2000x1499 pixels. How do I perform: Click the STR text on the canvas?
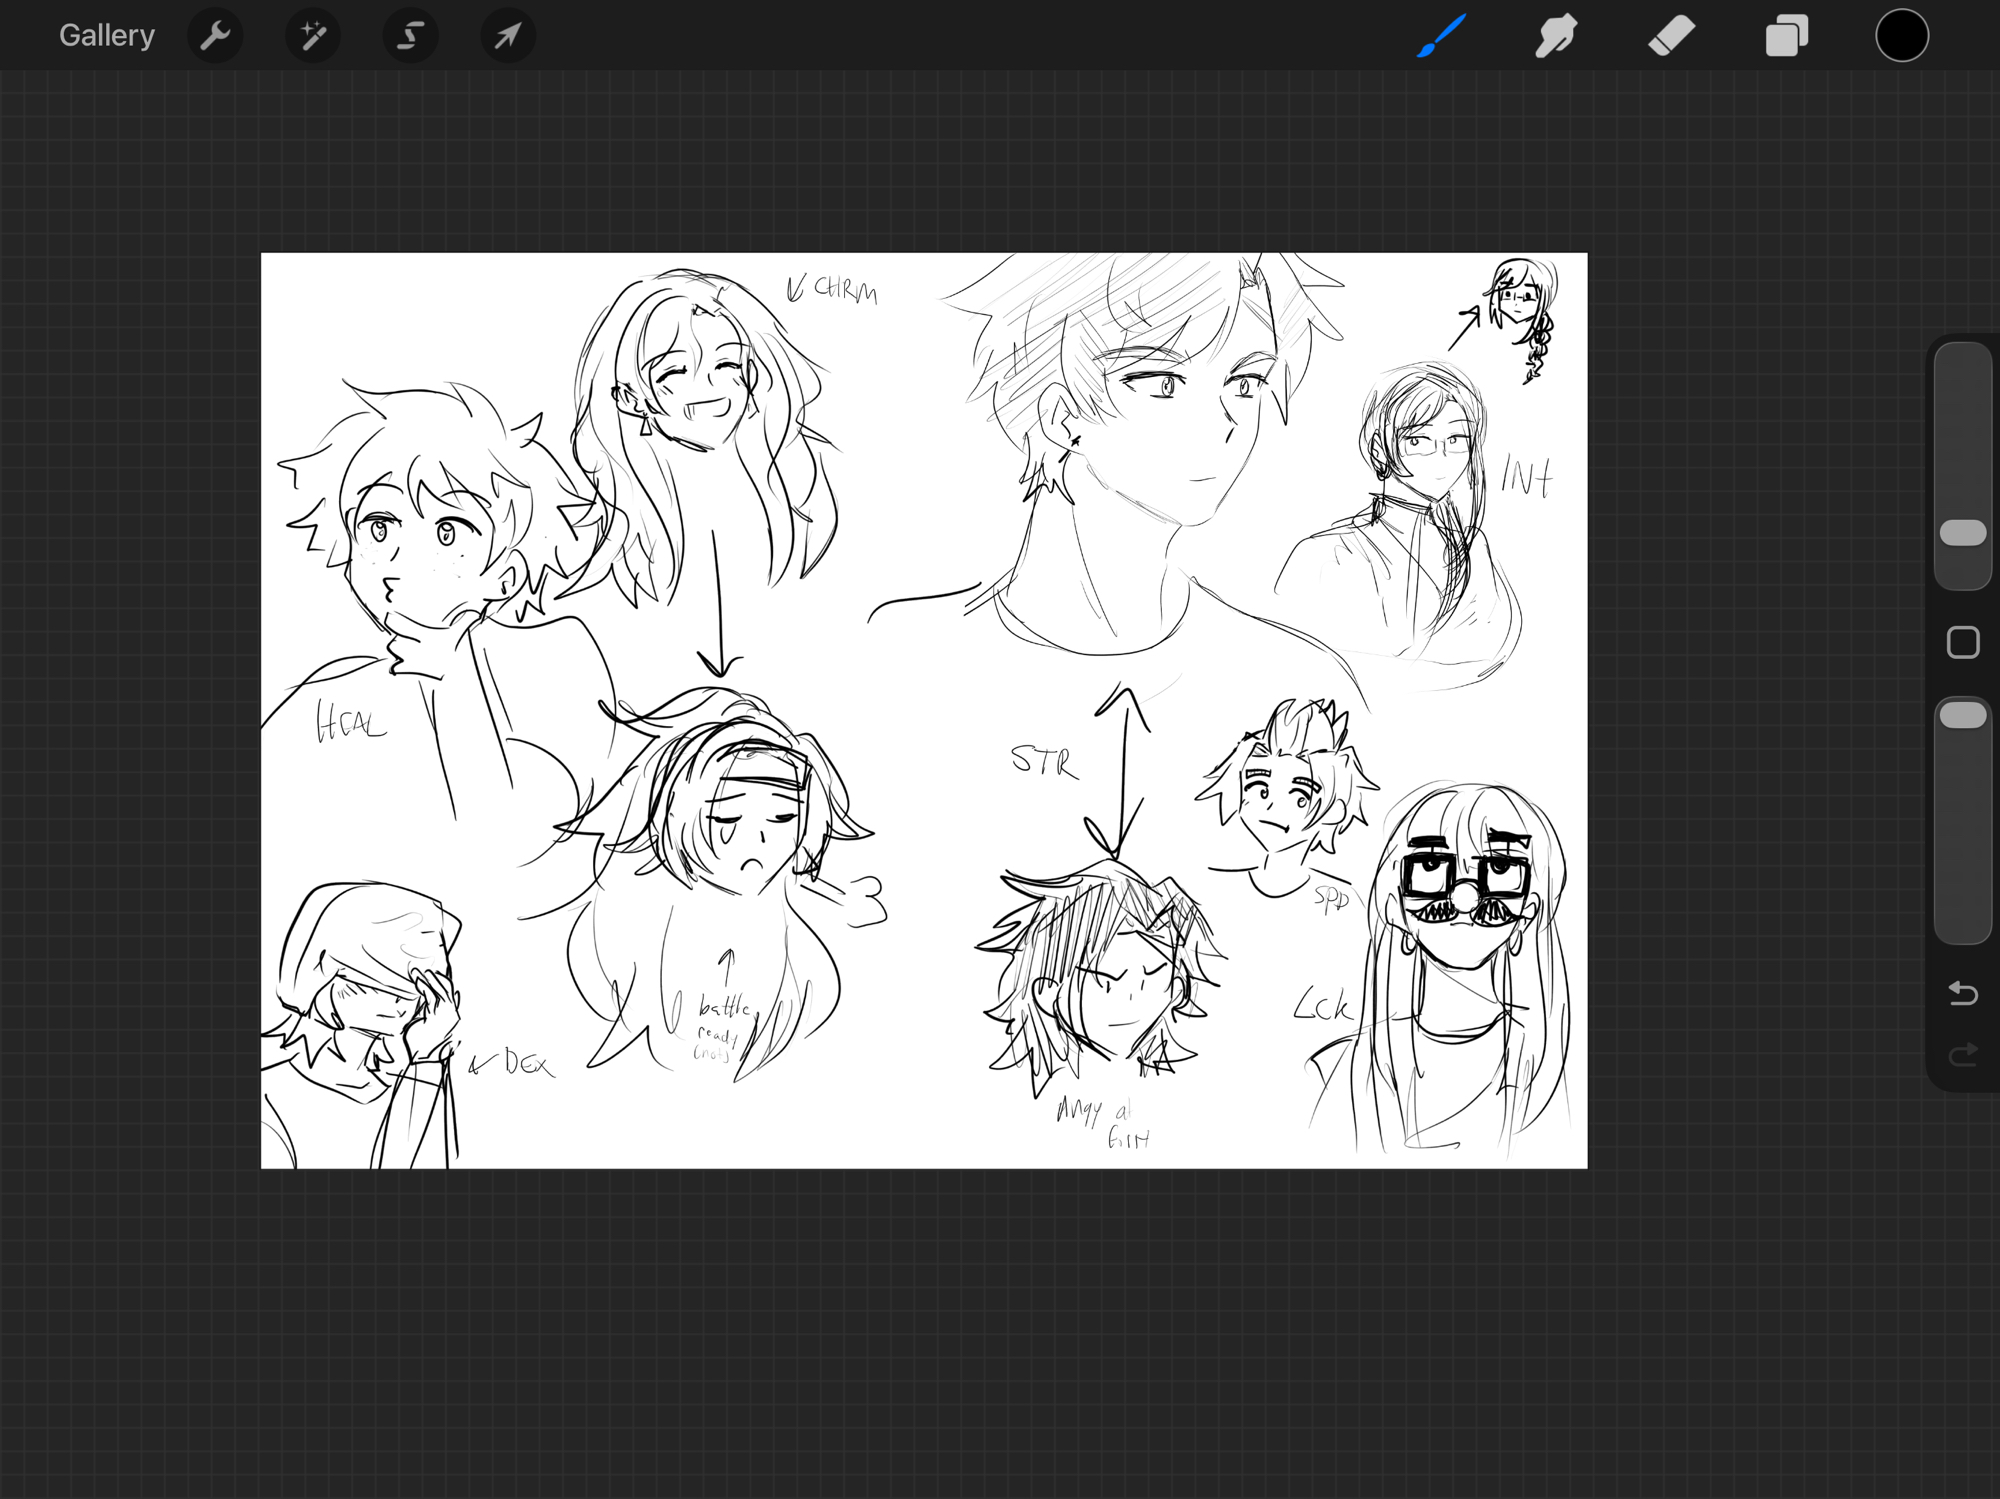tap(1044, 761)
